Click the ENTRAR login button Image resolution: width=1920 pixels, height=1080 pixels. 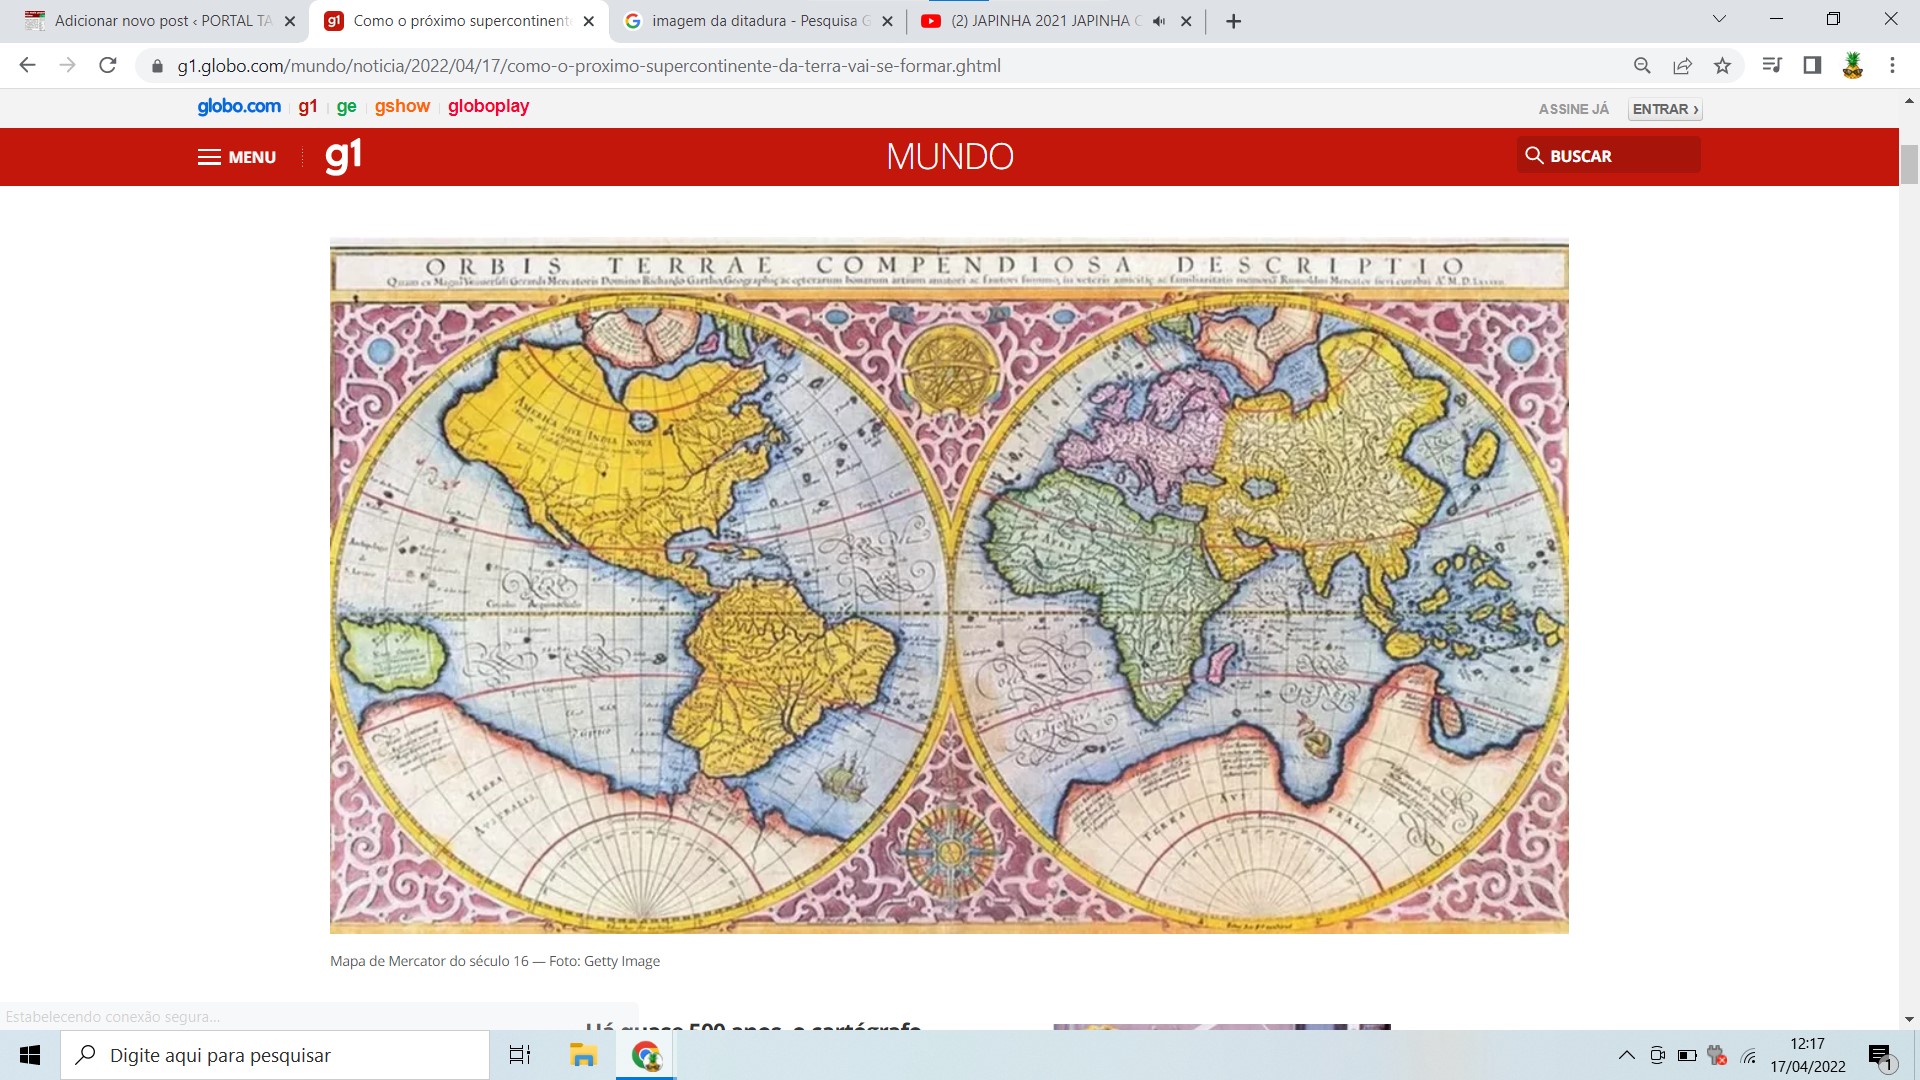(1665, 109)
